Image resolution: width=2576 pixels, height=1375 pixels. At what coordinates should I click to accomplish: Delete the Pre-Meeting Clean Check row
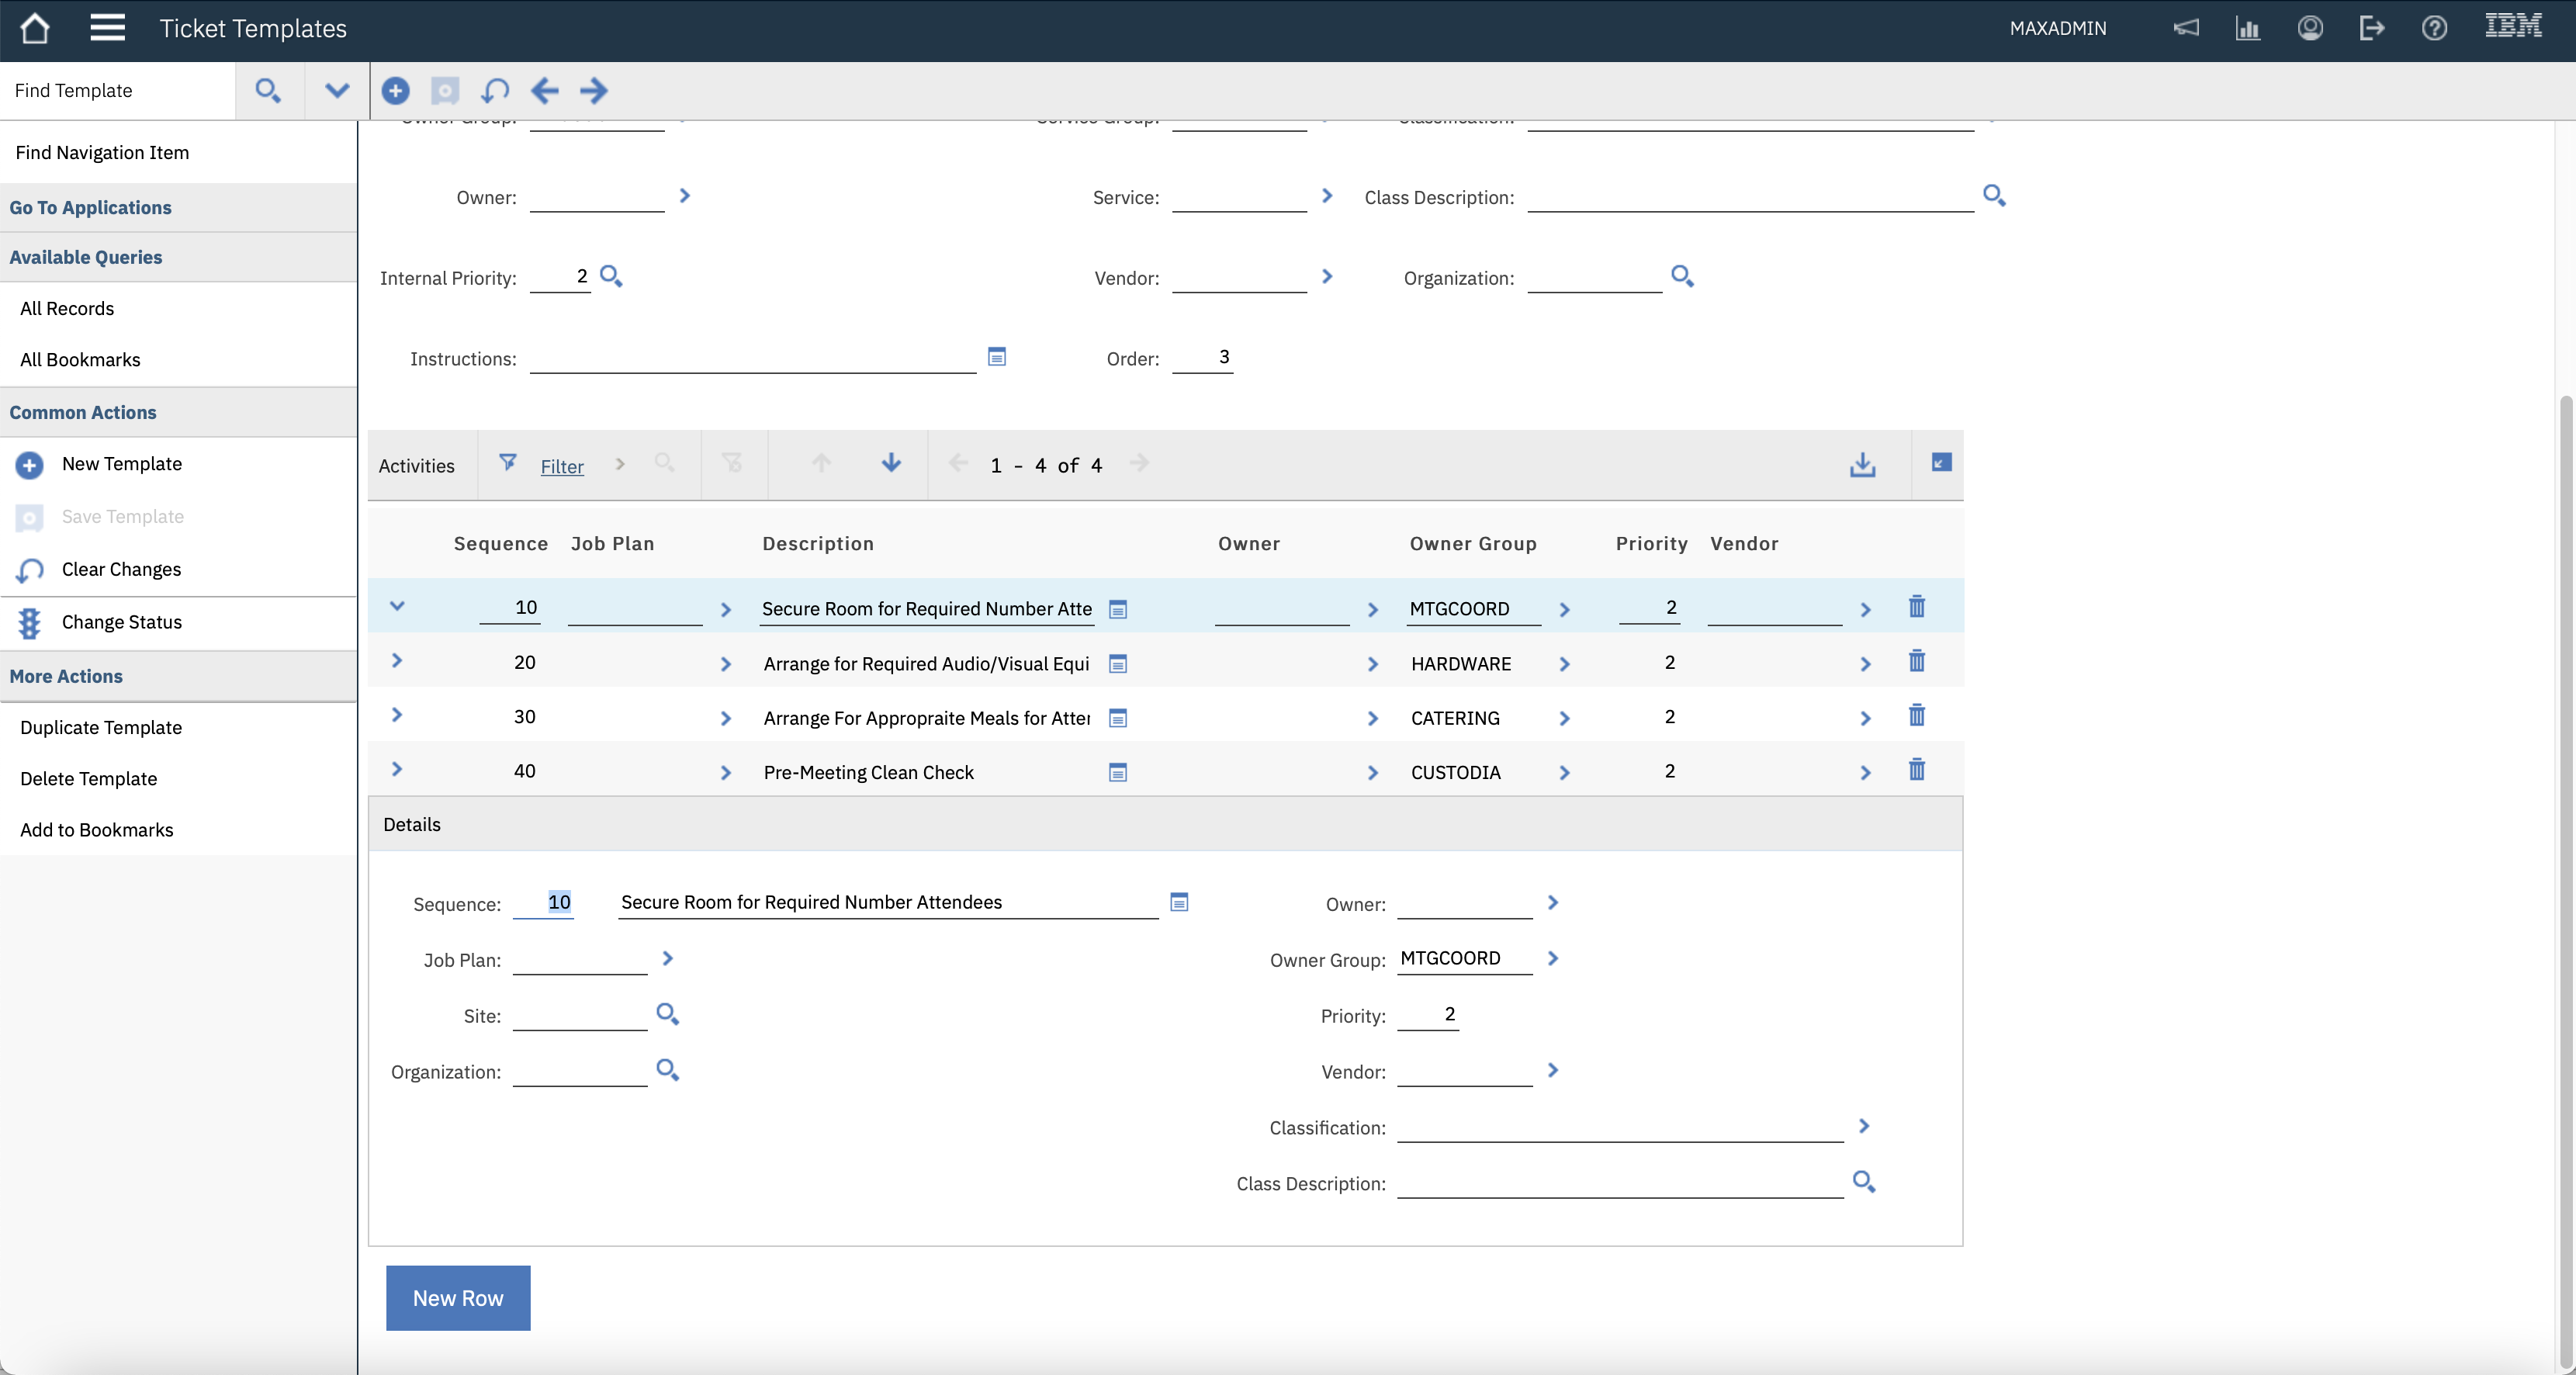(1916, 771)
